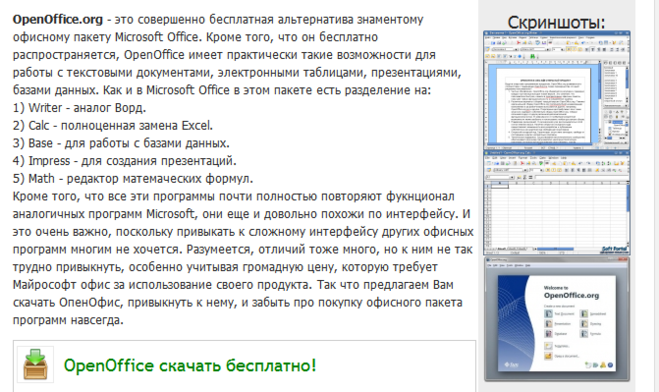The height and width of the screenshot is (392, 659).
Task: Click '1) Writer - аналог Ворд.' line
Action: pyautogui.click(x=79, y=108)
